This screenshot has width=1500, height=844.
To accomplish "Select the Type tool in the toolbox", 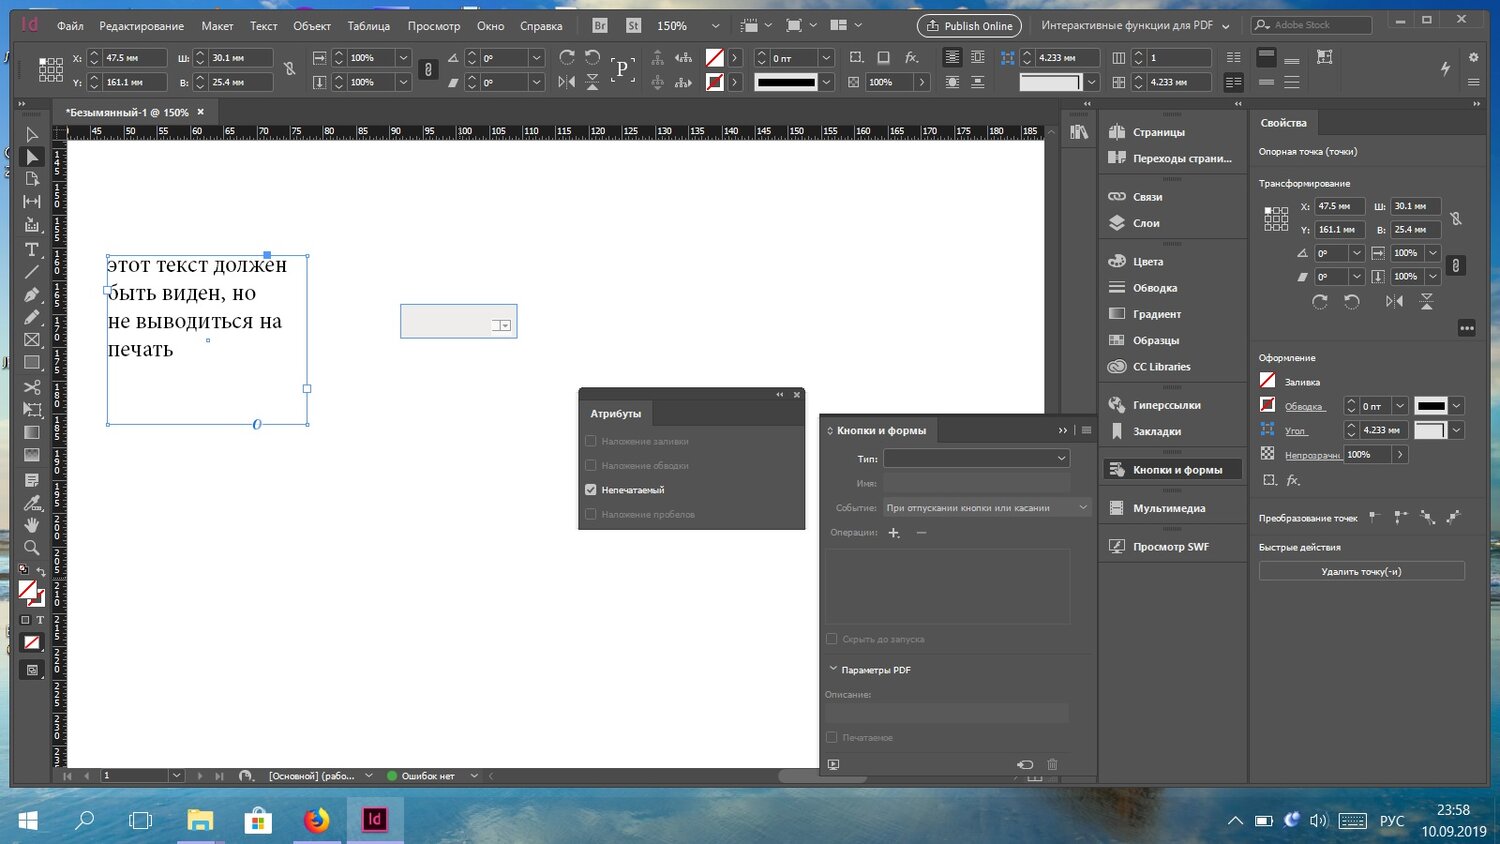I will click(32, 249).
